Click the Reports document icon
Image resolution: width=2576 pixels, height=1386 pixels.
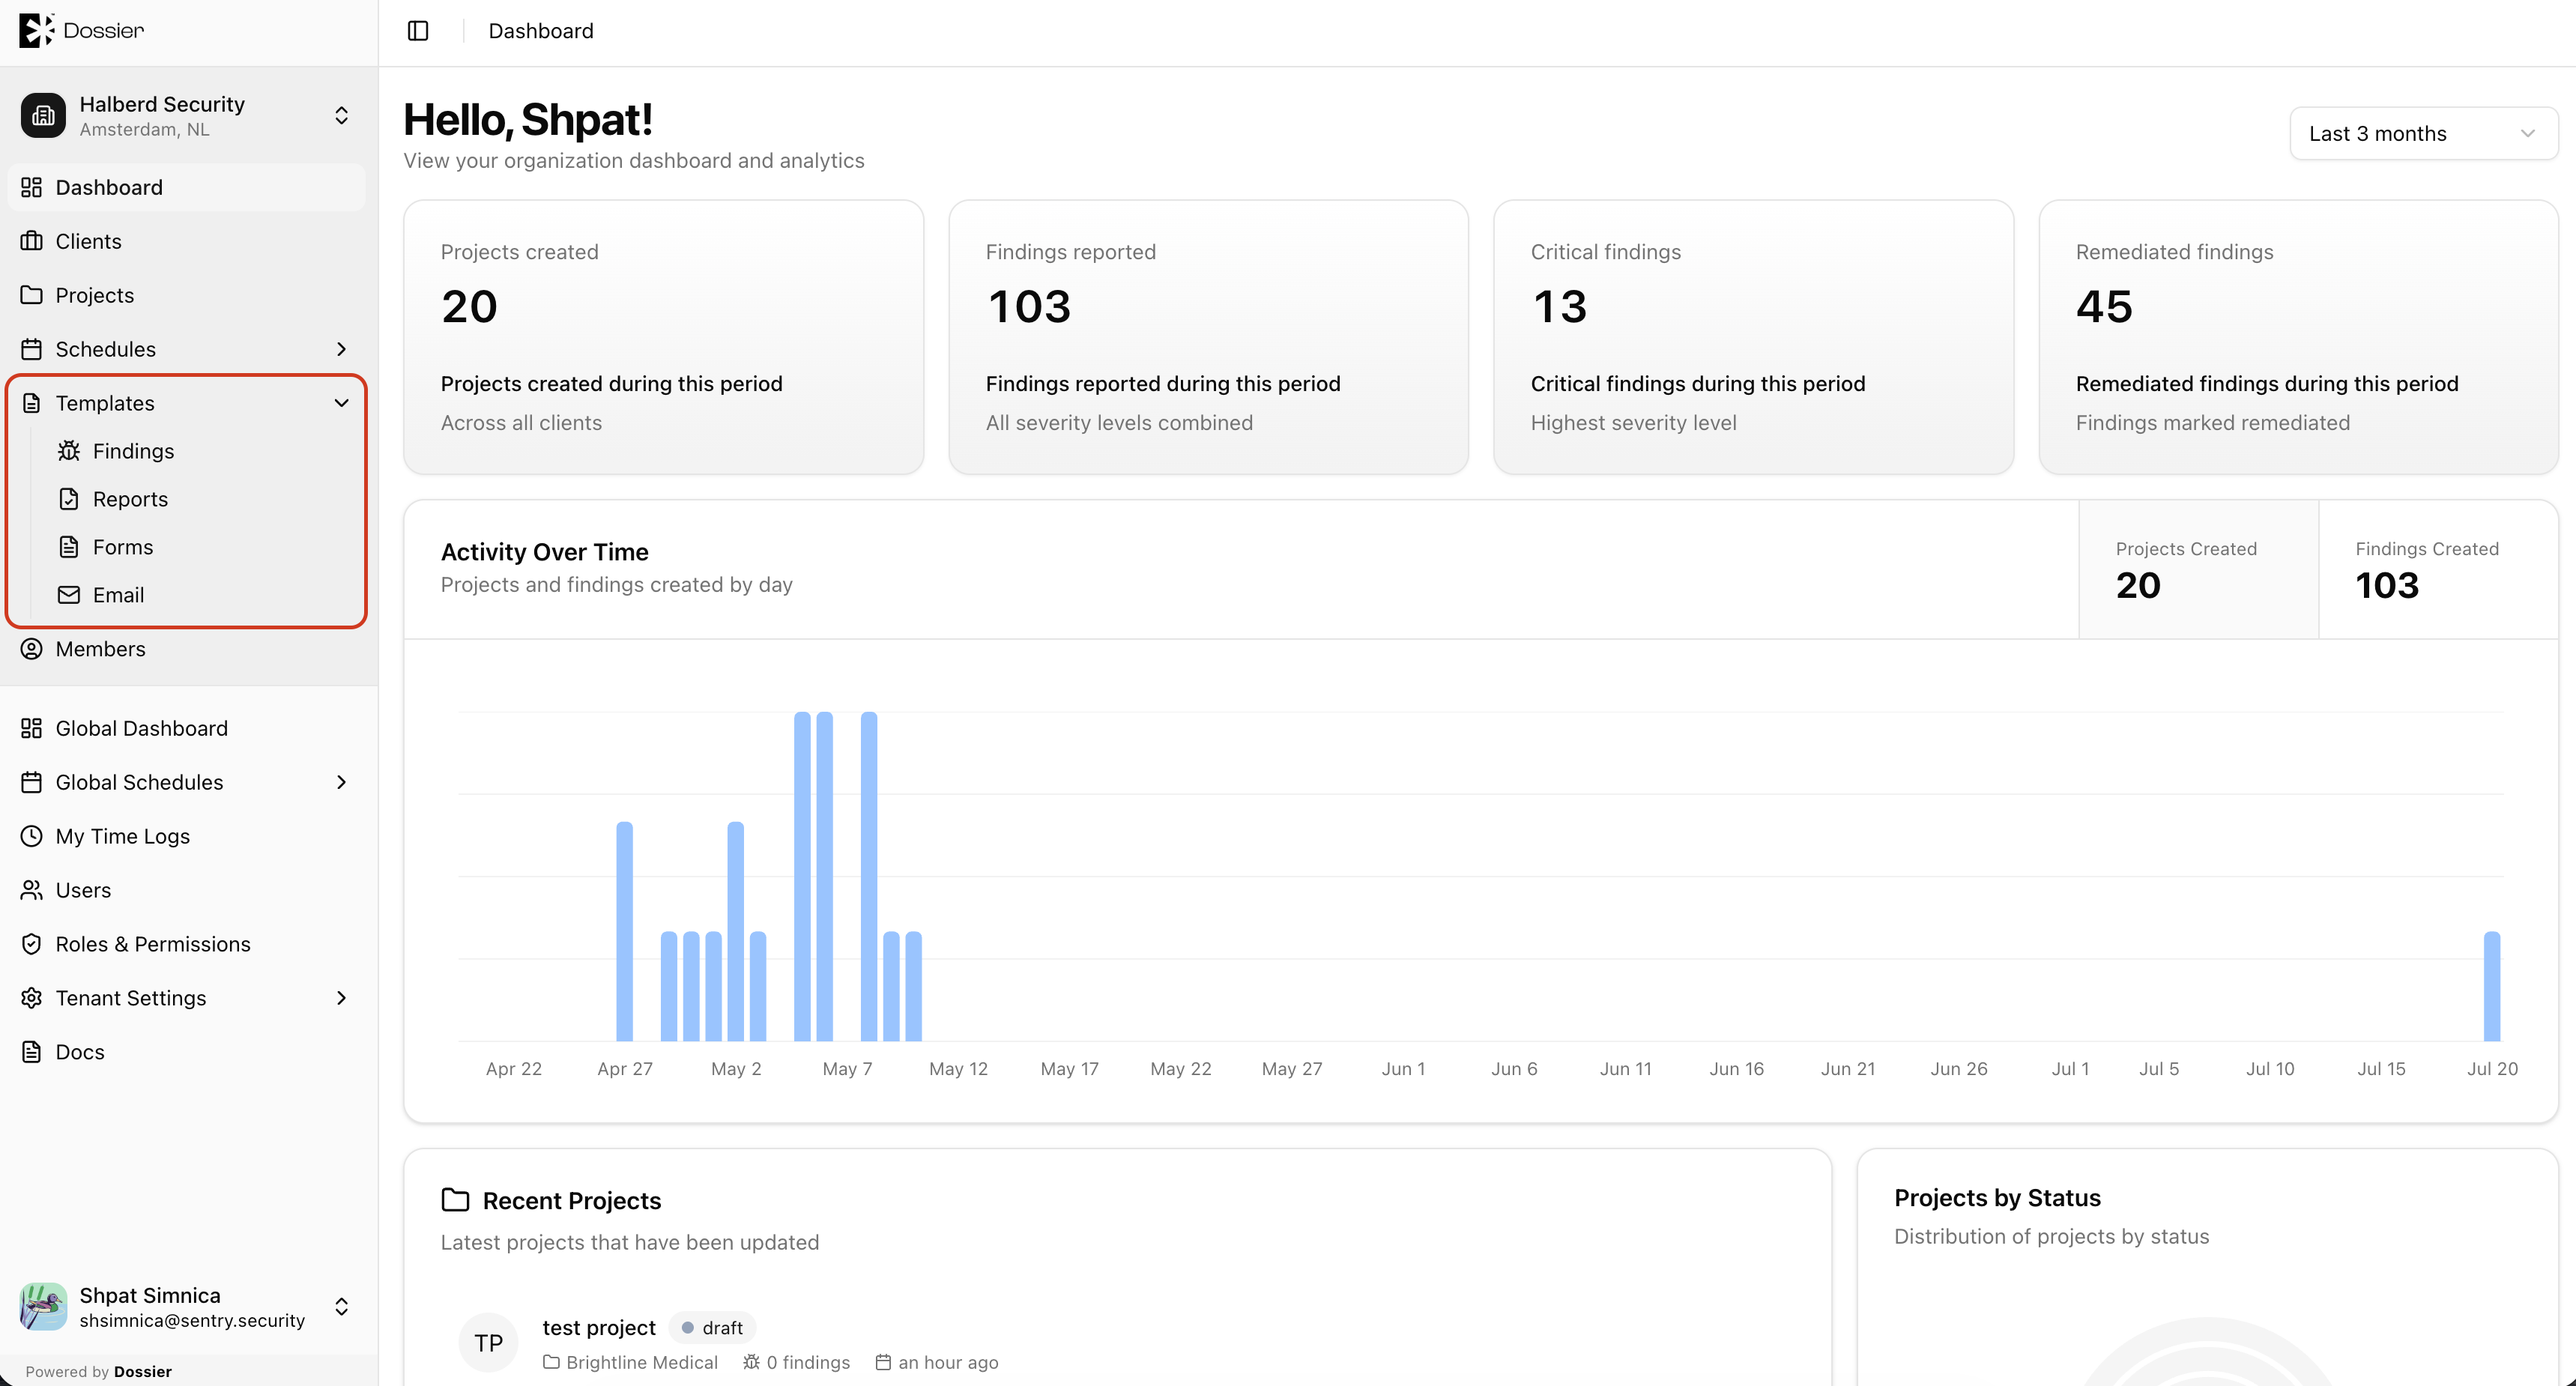coord(69,500)
